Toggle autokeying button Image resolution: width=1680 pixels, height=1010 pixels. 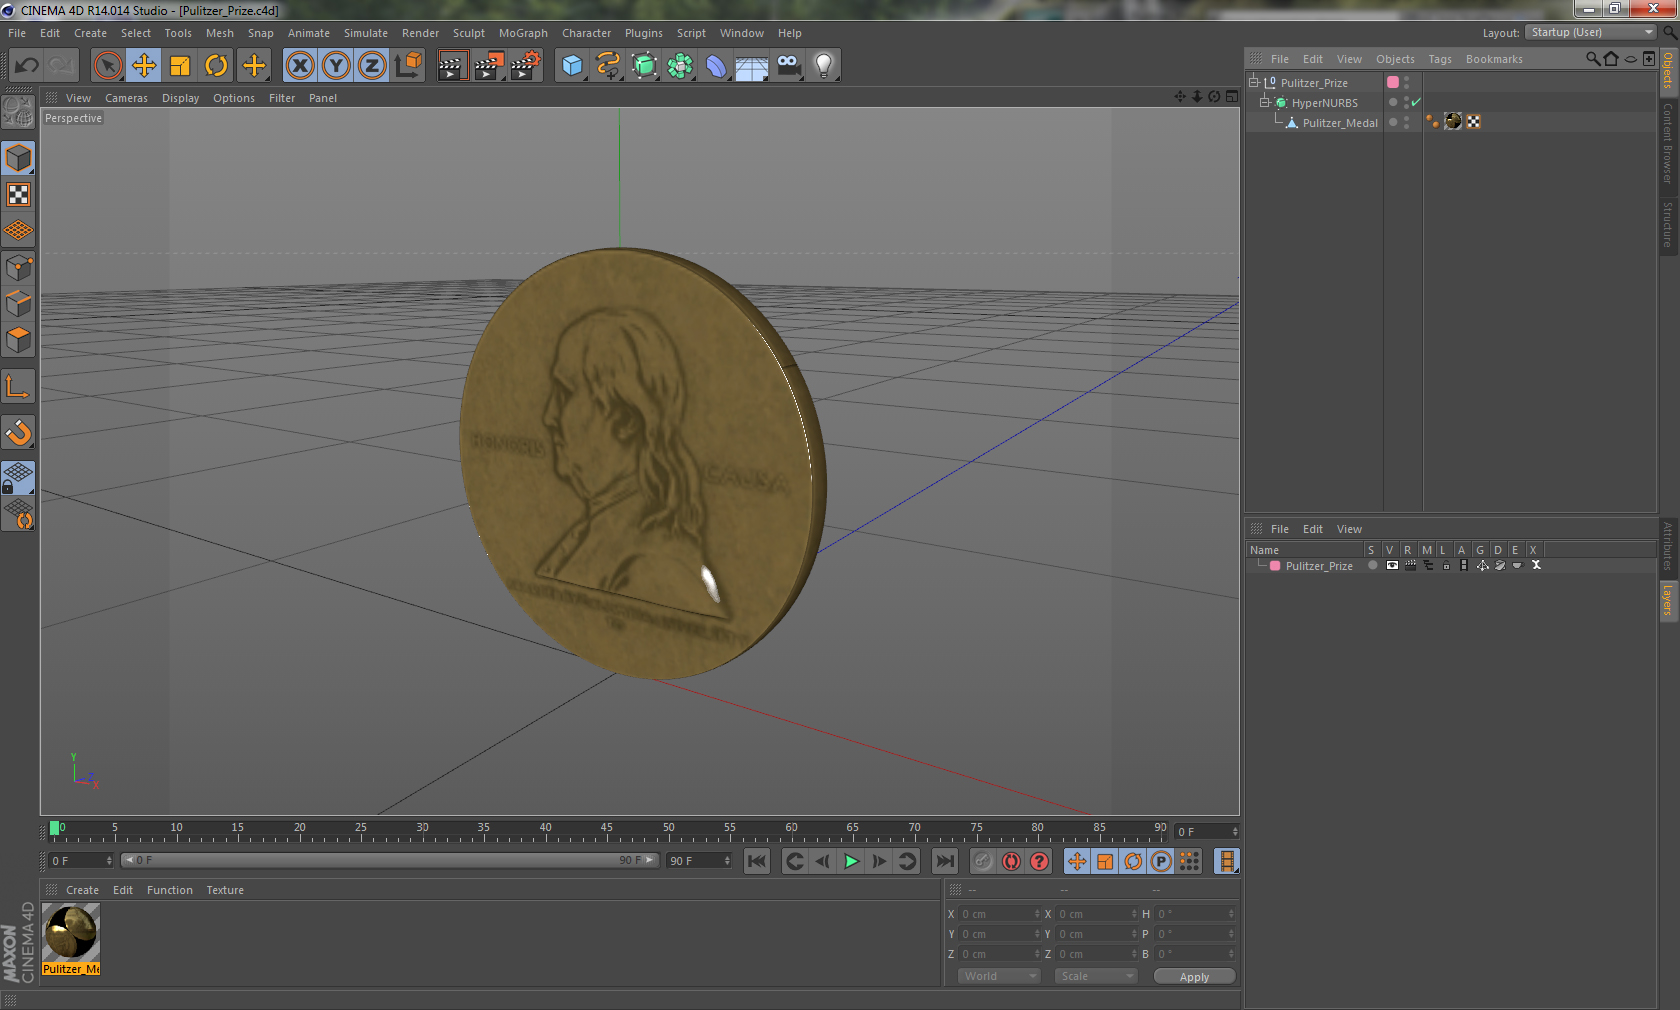tap(1011, 861)
